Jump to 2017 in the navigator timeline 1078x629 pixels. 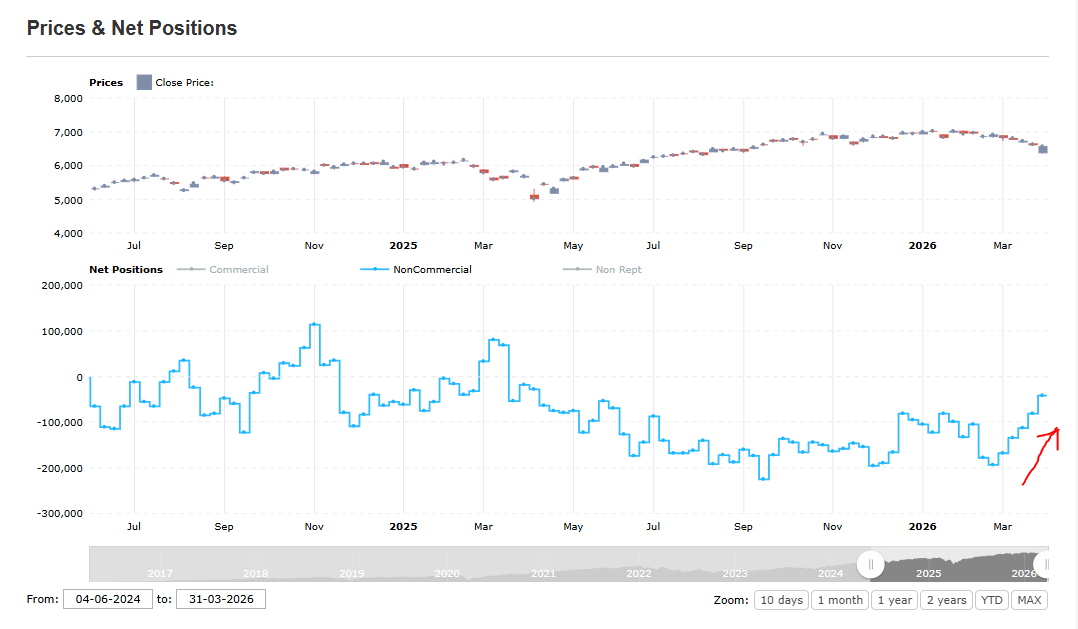click(x=160, y=573)
